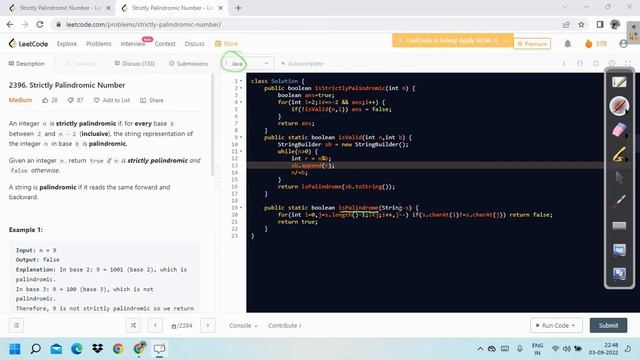Viewport: 640px width, 360px height.
Task: Toggle Autocomplete option
Action: (x=302, y=64)
